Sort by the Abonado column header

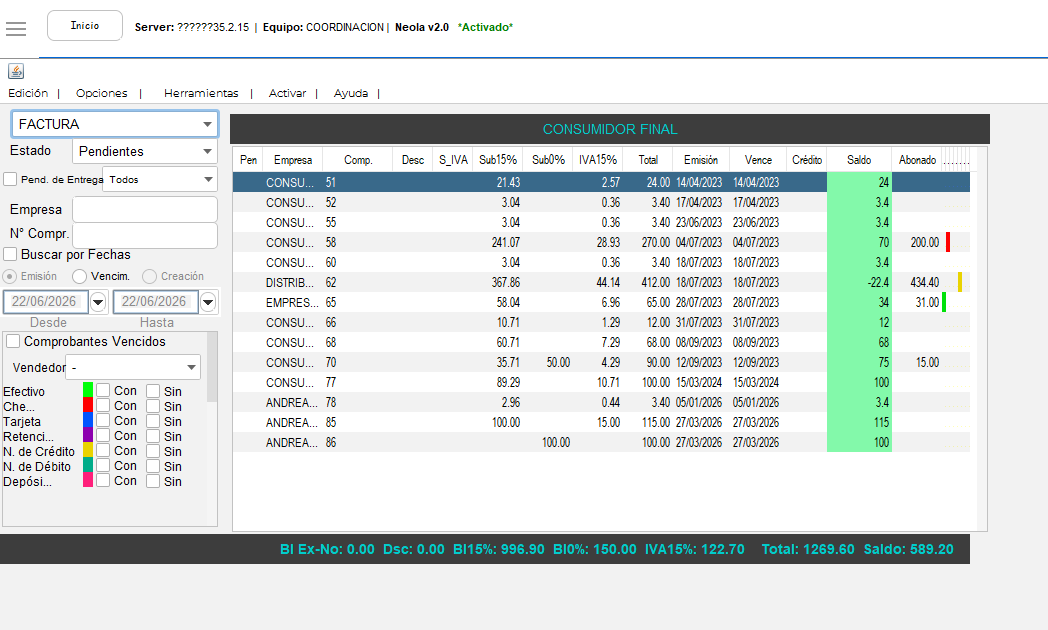[x=917, y=160]
